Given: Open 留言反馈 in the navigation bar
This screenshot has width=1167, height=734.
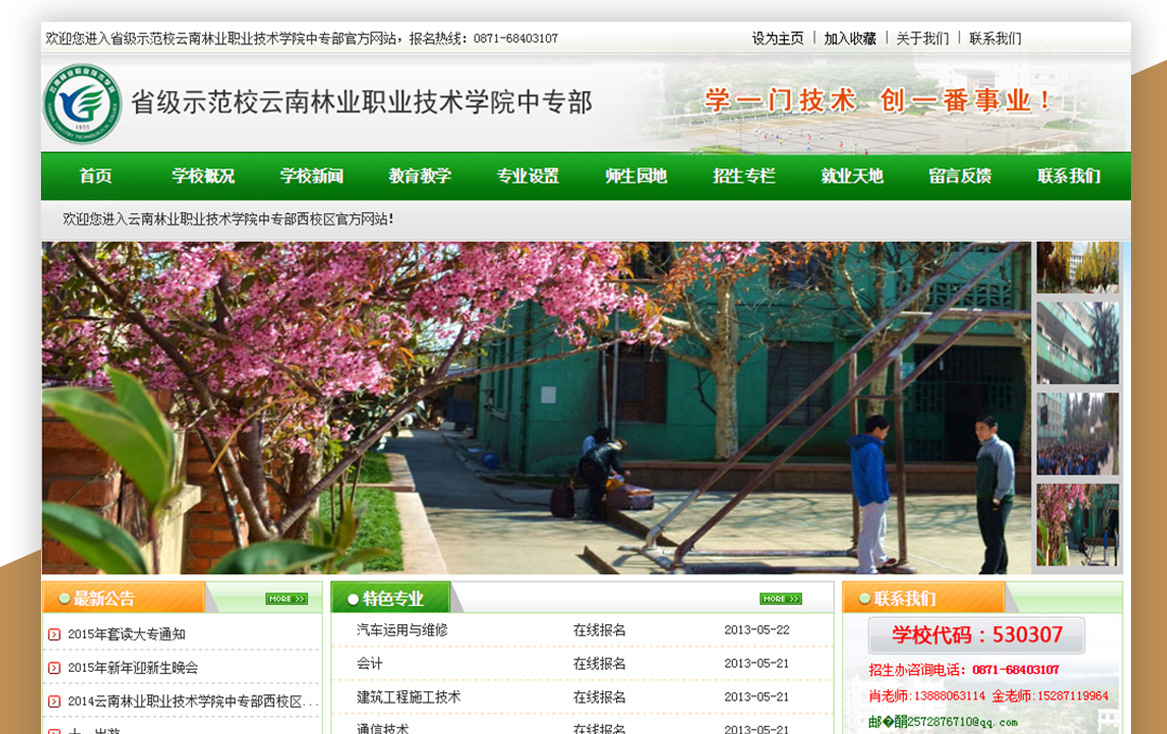Looking at the screenshot, I should [x=960, y=176].
